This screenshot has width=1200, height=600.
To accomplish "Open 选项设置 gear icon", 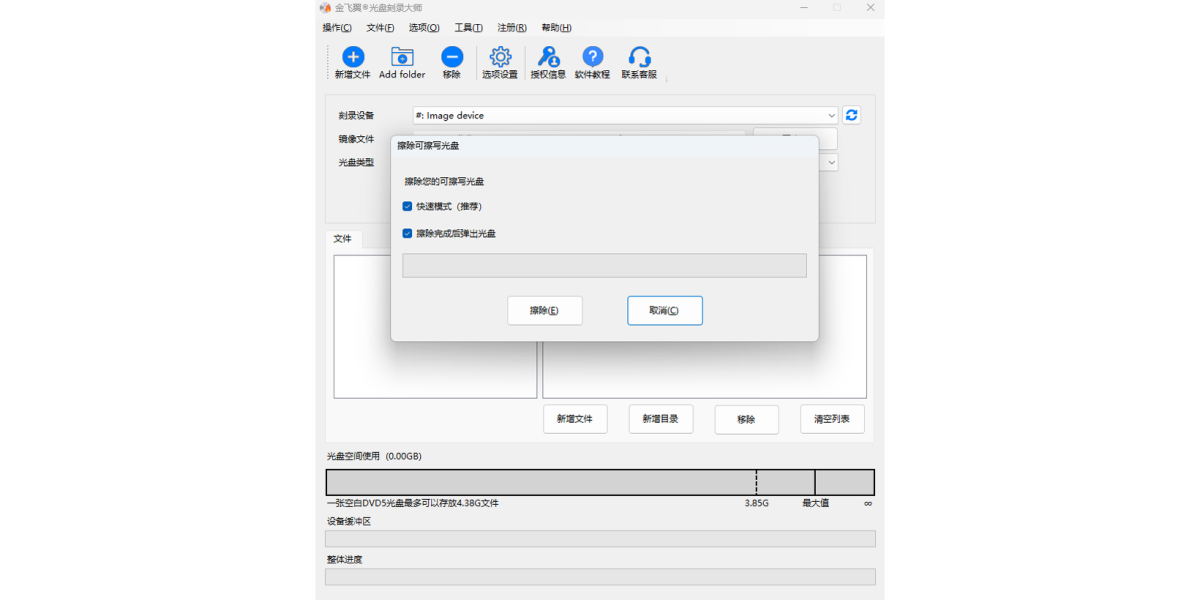I will pyautogui.click(x=500, y=58).
